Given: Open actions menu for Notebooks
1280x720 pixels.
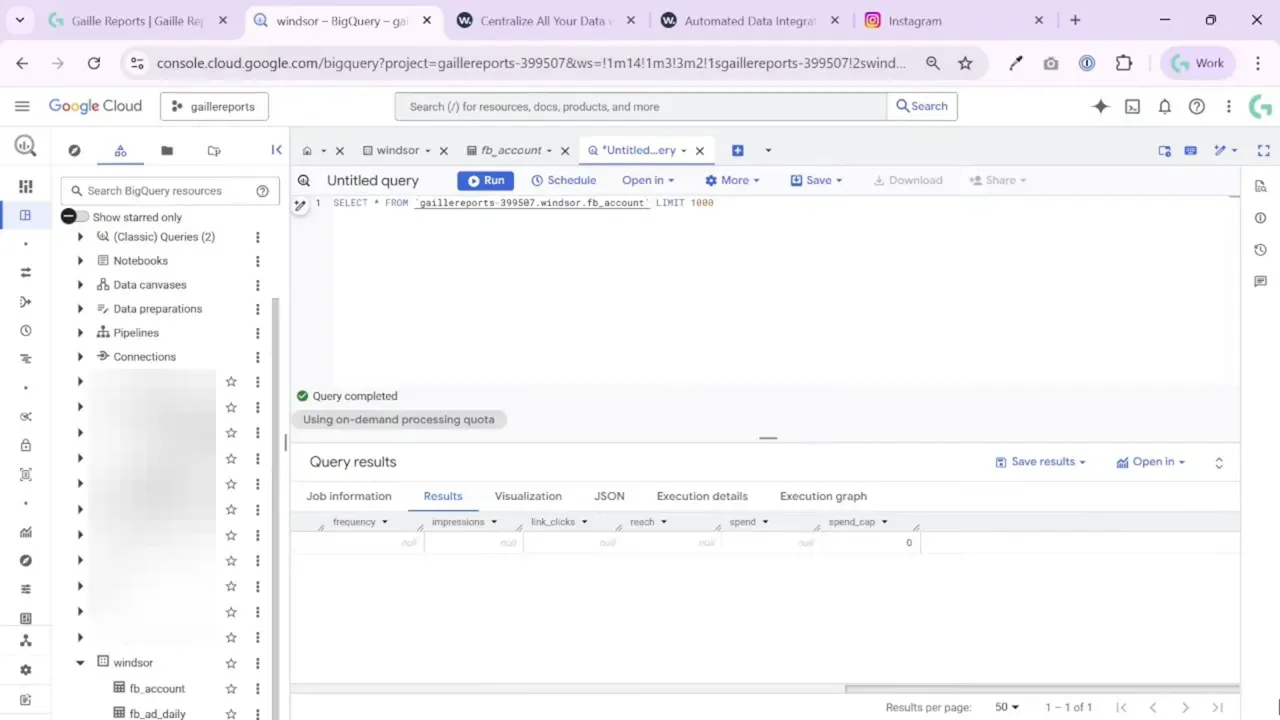Looking at the screenshot, I should tap(257, 261).
